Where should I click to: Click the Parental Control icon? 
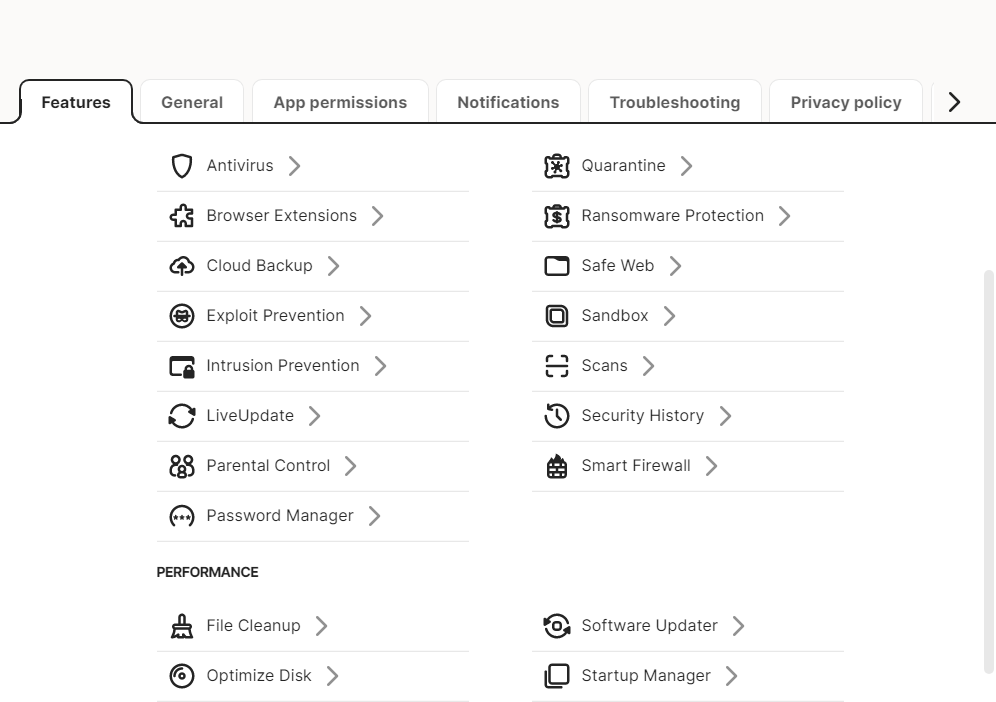(x=181, y=466)
